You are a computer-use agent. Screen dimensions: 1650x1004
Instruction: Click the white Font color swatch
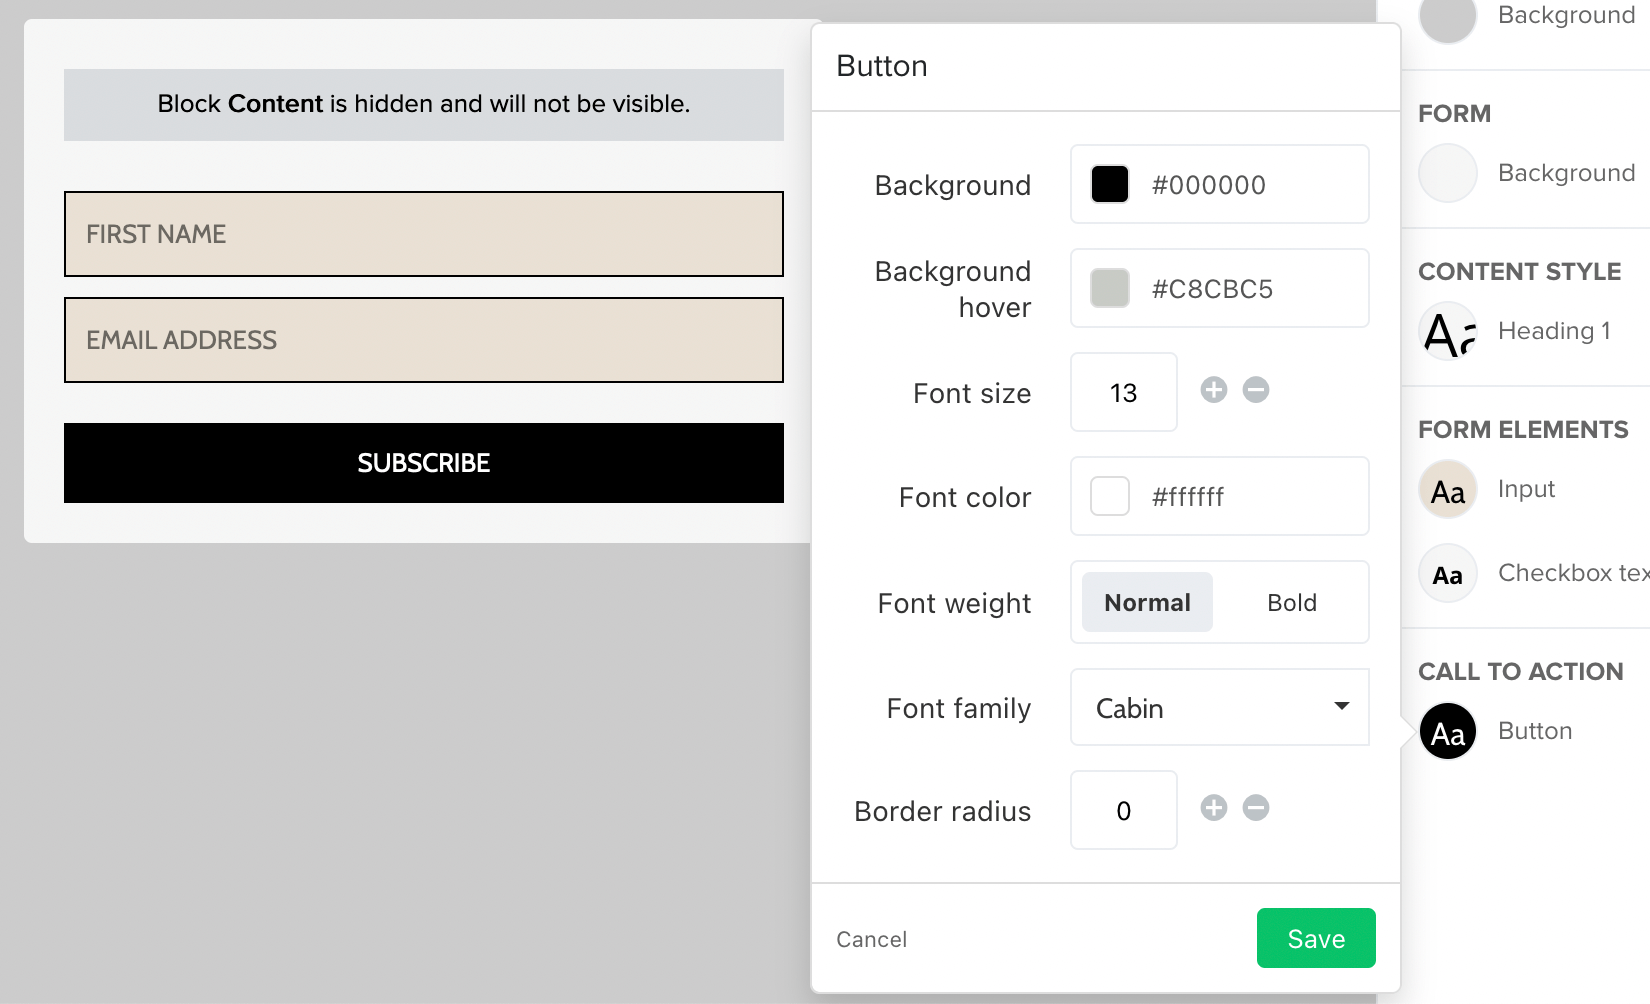[1110, 497]
